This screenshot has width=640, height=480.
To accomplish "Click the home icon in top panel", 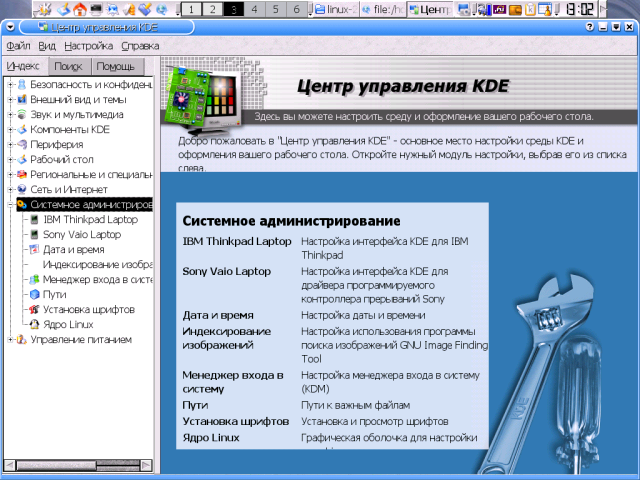I will click(x=79, y=10).
